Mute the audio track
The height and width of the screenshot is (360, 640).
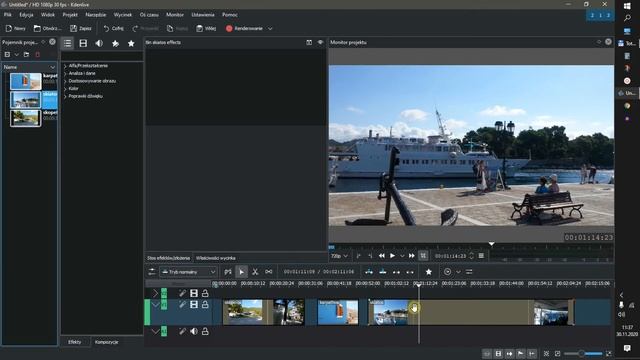coord(194,331)
